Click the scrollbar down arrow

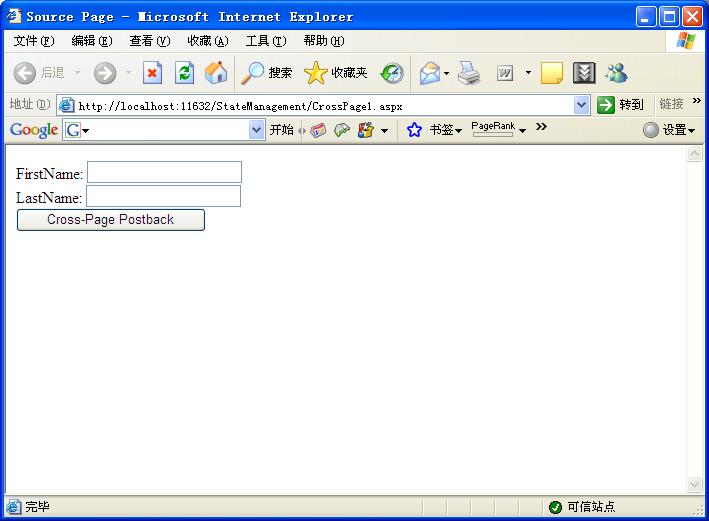pos(695,485)
